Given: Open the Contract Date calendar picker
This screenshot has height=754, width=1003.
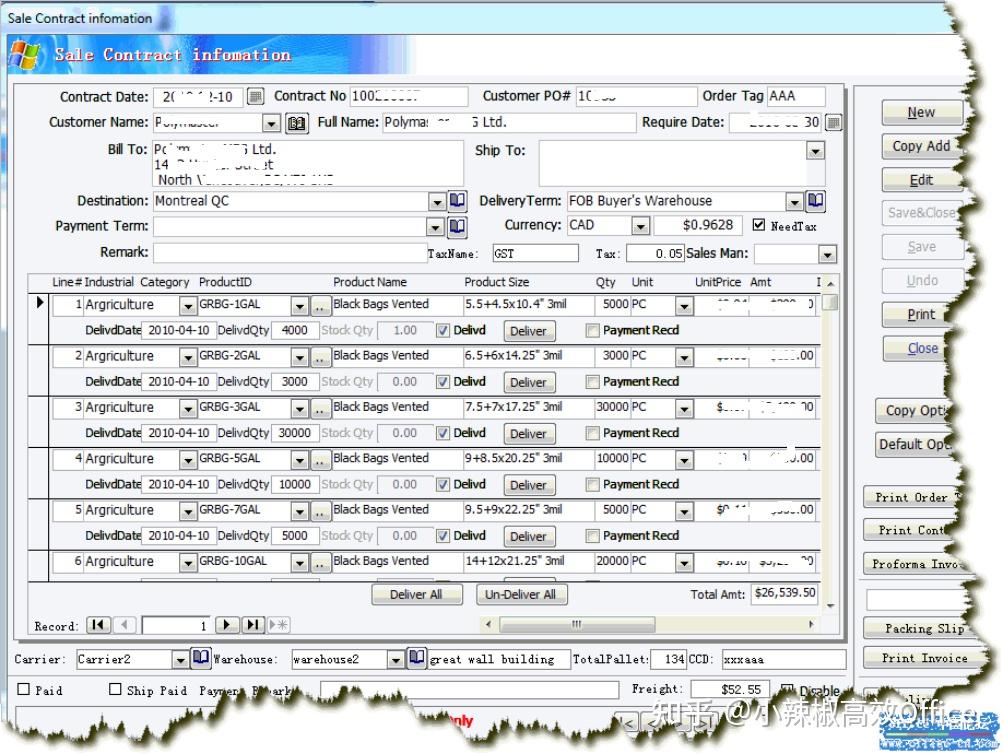Looking at the screenshot, I should pos(255,97).
